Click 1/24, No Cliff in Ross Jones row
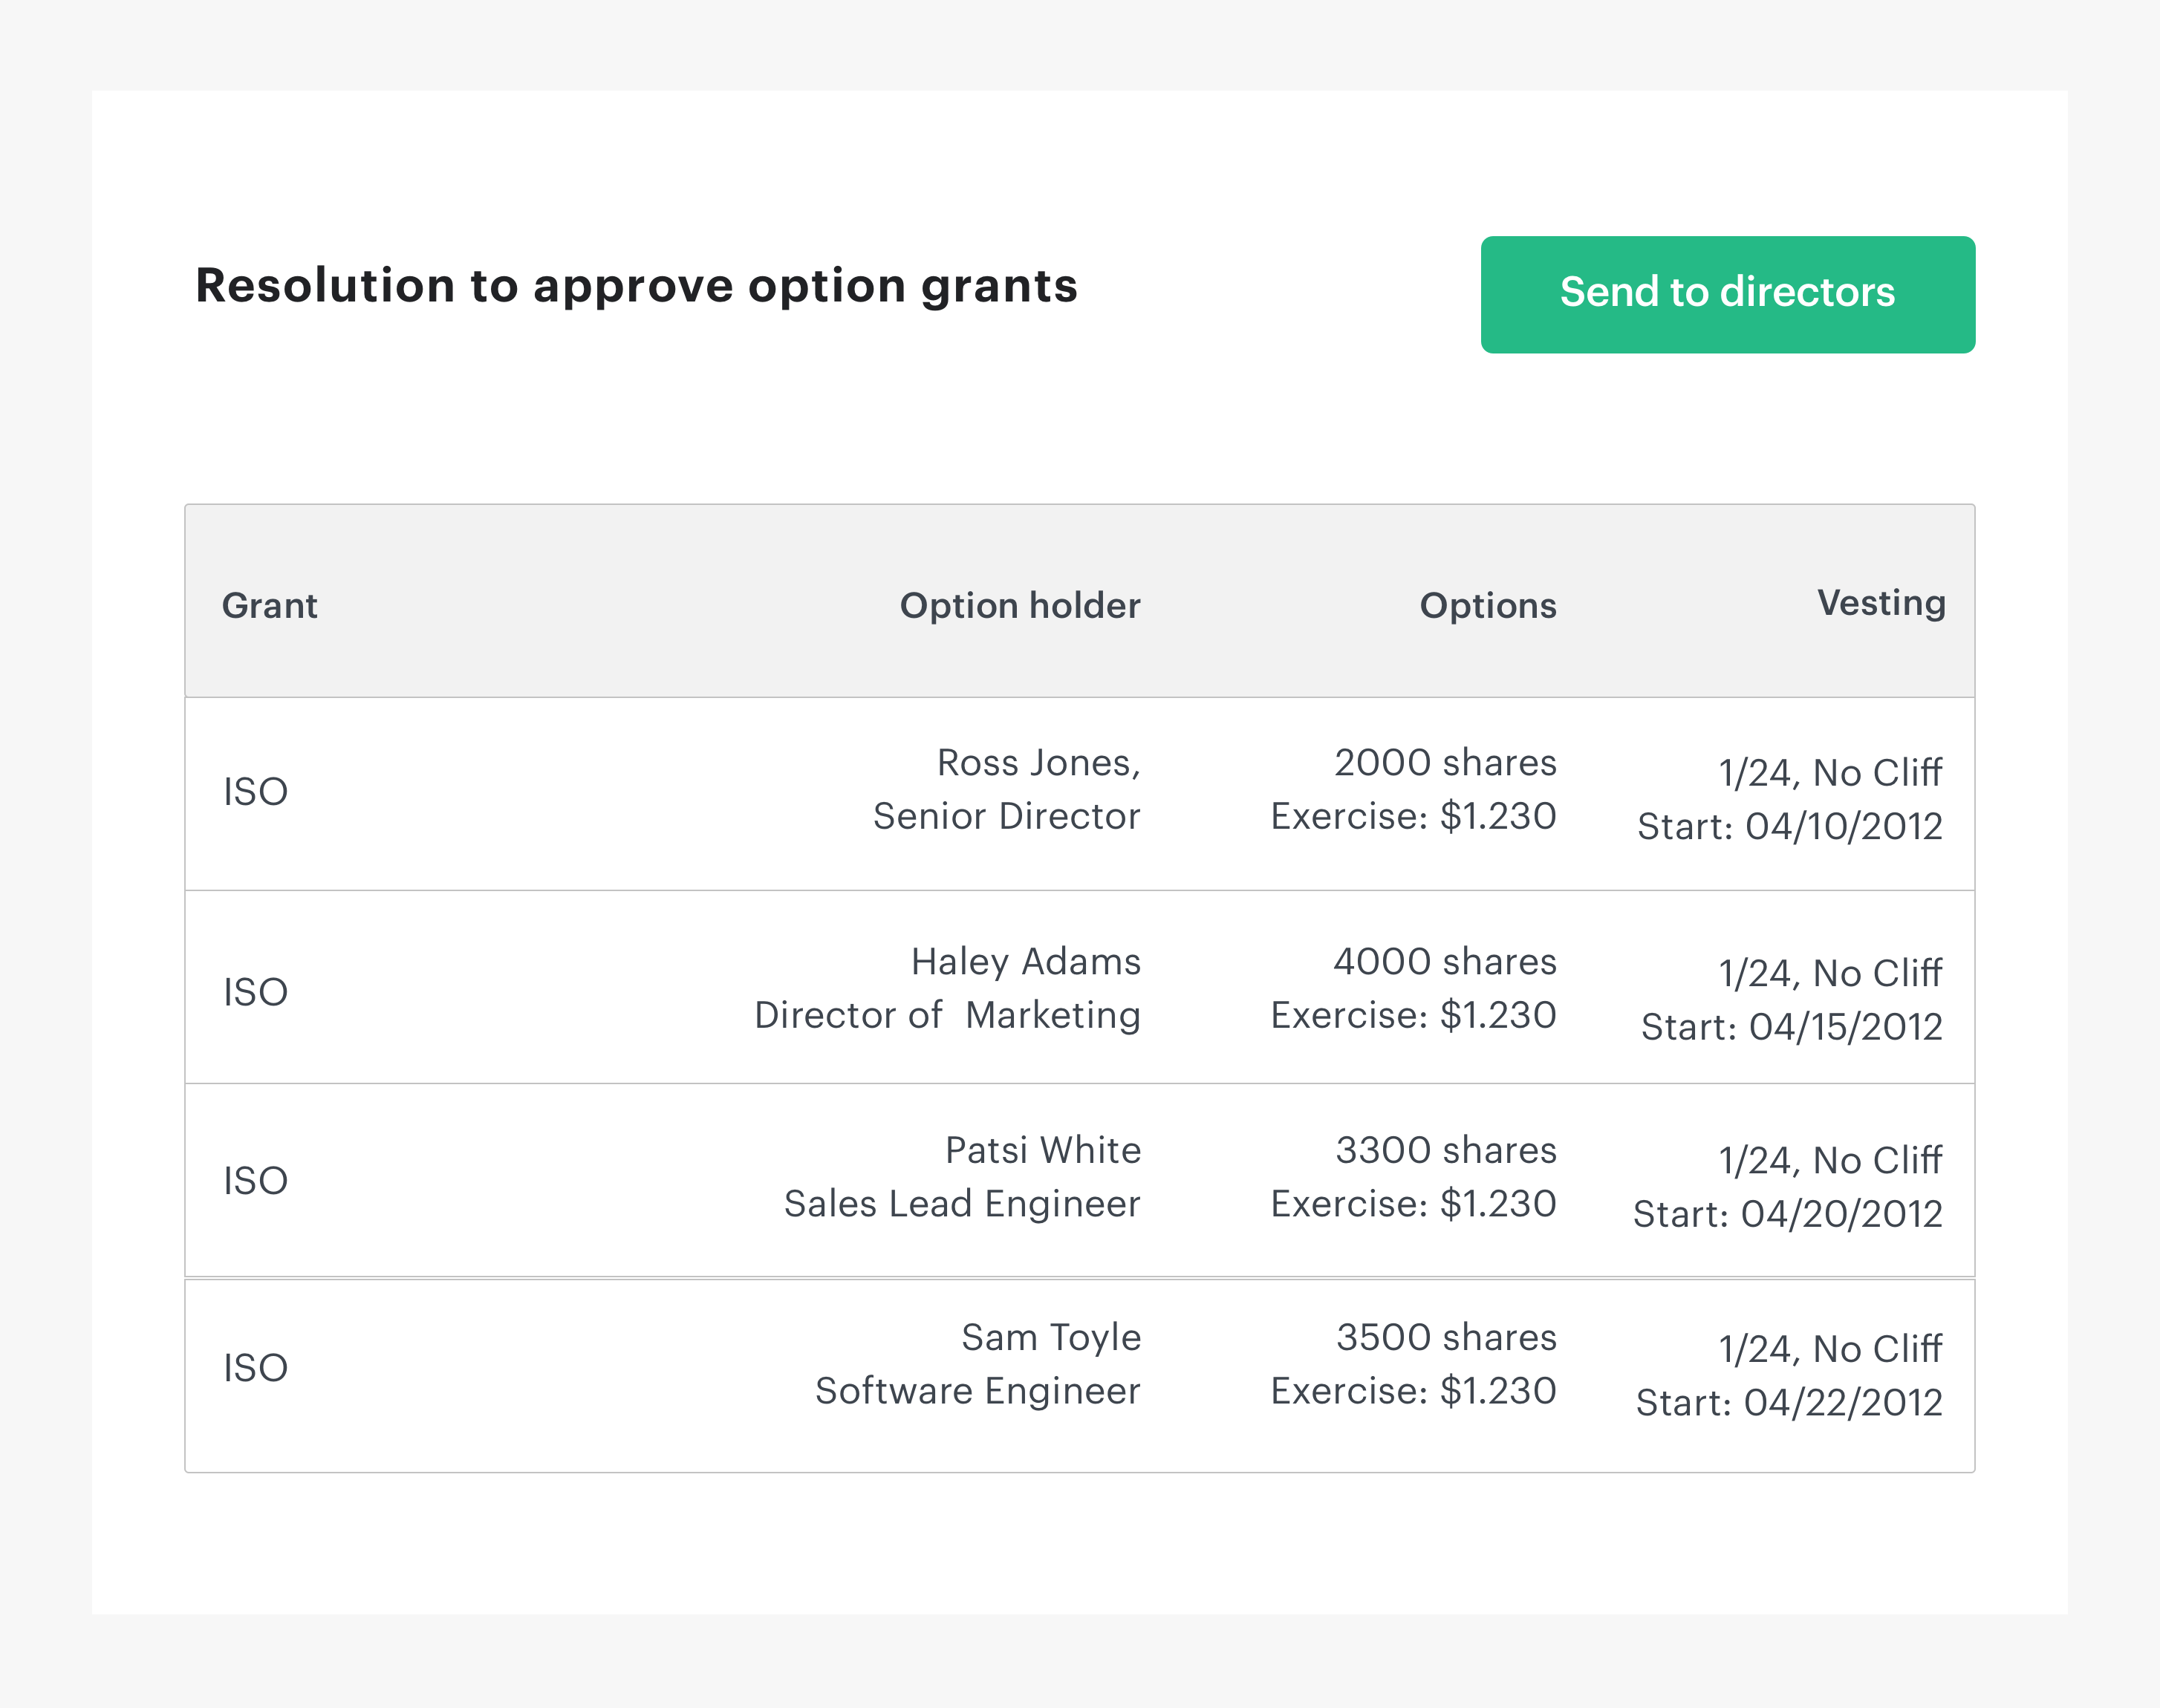The width and height of the screenshot is (2160, 1708). pyautogui.click(x=1830, y=773)
